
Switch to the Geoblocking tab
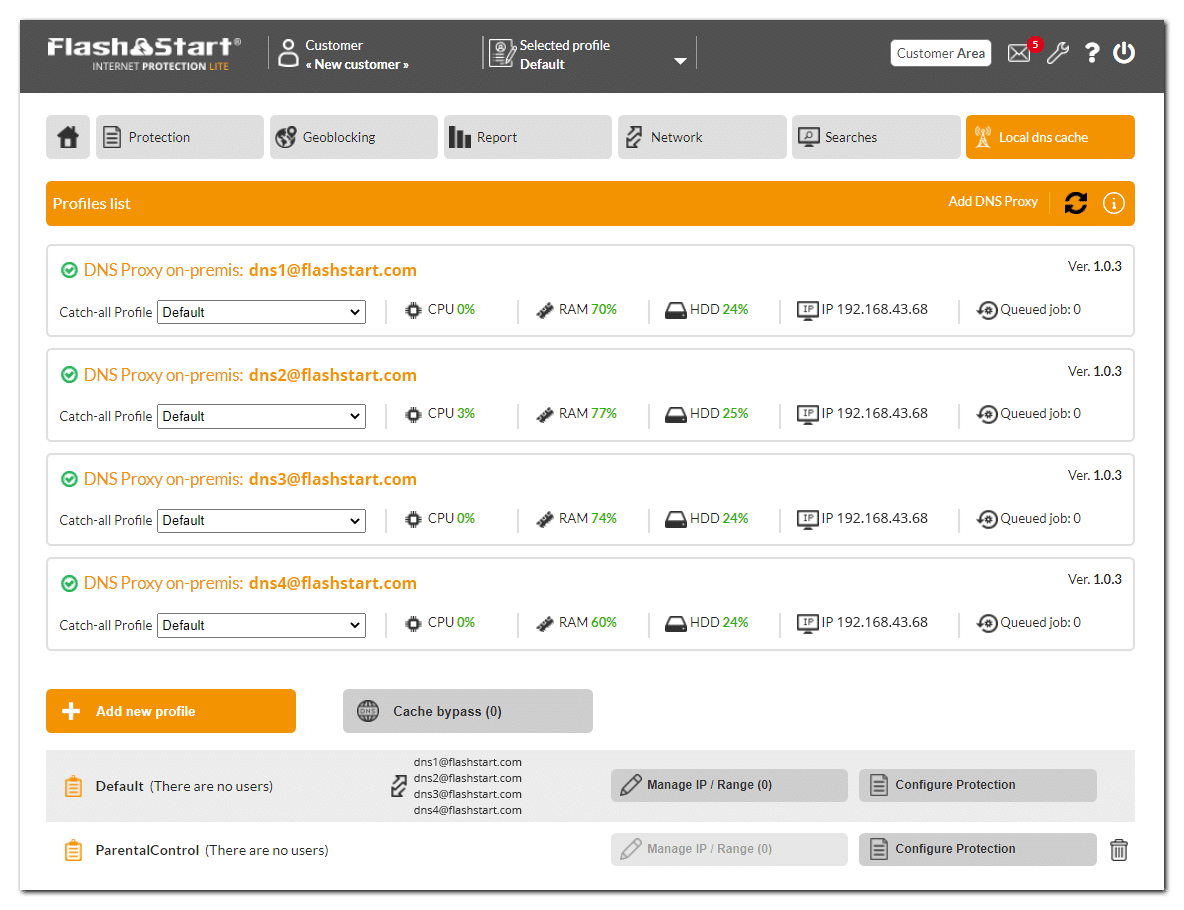pos(354,137)
